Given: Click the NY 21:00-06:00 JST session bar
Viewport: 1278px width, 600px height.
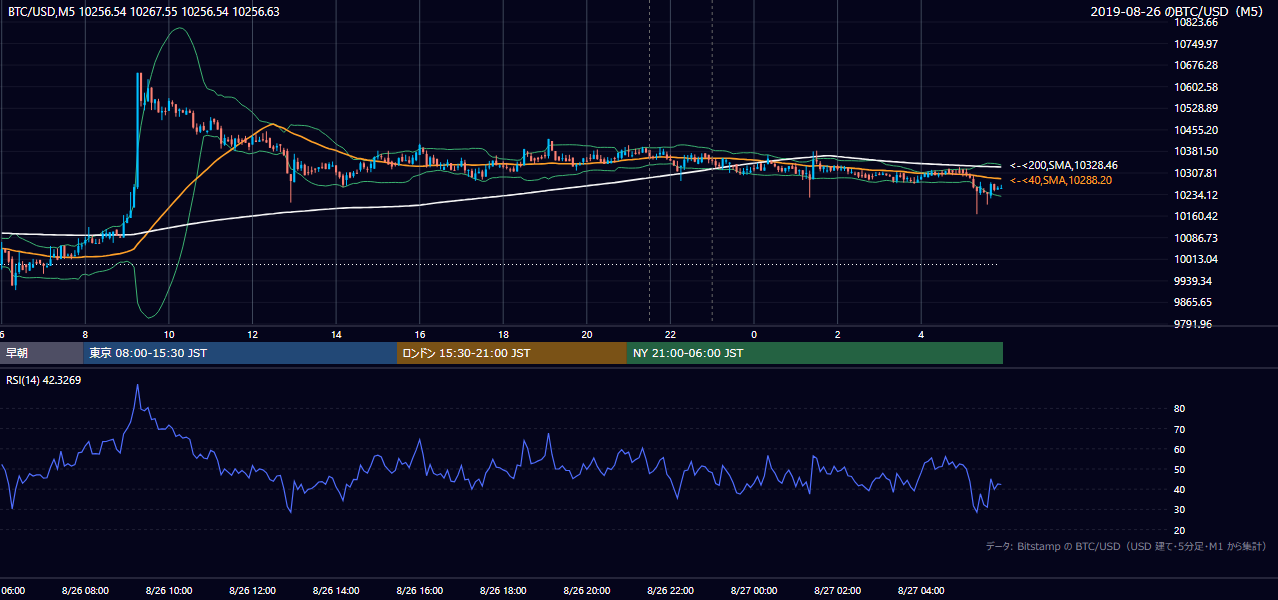Looking at the screenshot, I should [815, 353].
